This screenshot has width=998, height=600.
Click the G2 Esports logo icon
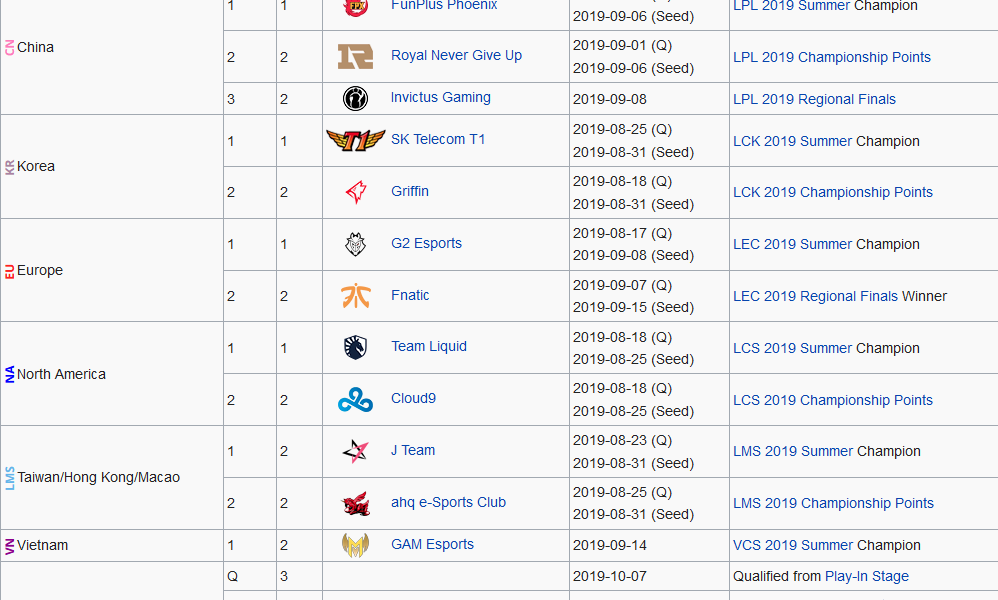(x=355, y=244)
